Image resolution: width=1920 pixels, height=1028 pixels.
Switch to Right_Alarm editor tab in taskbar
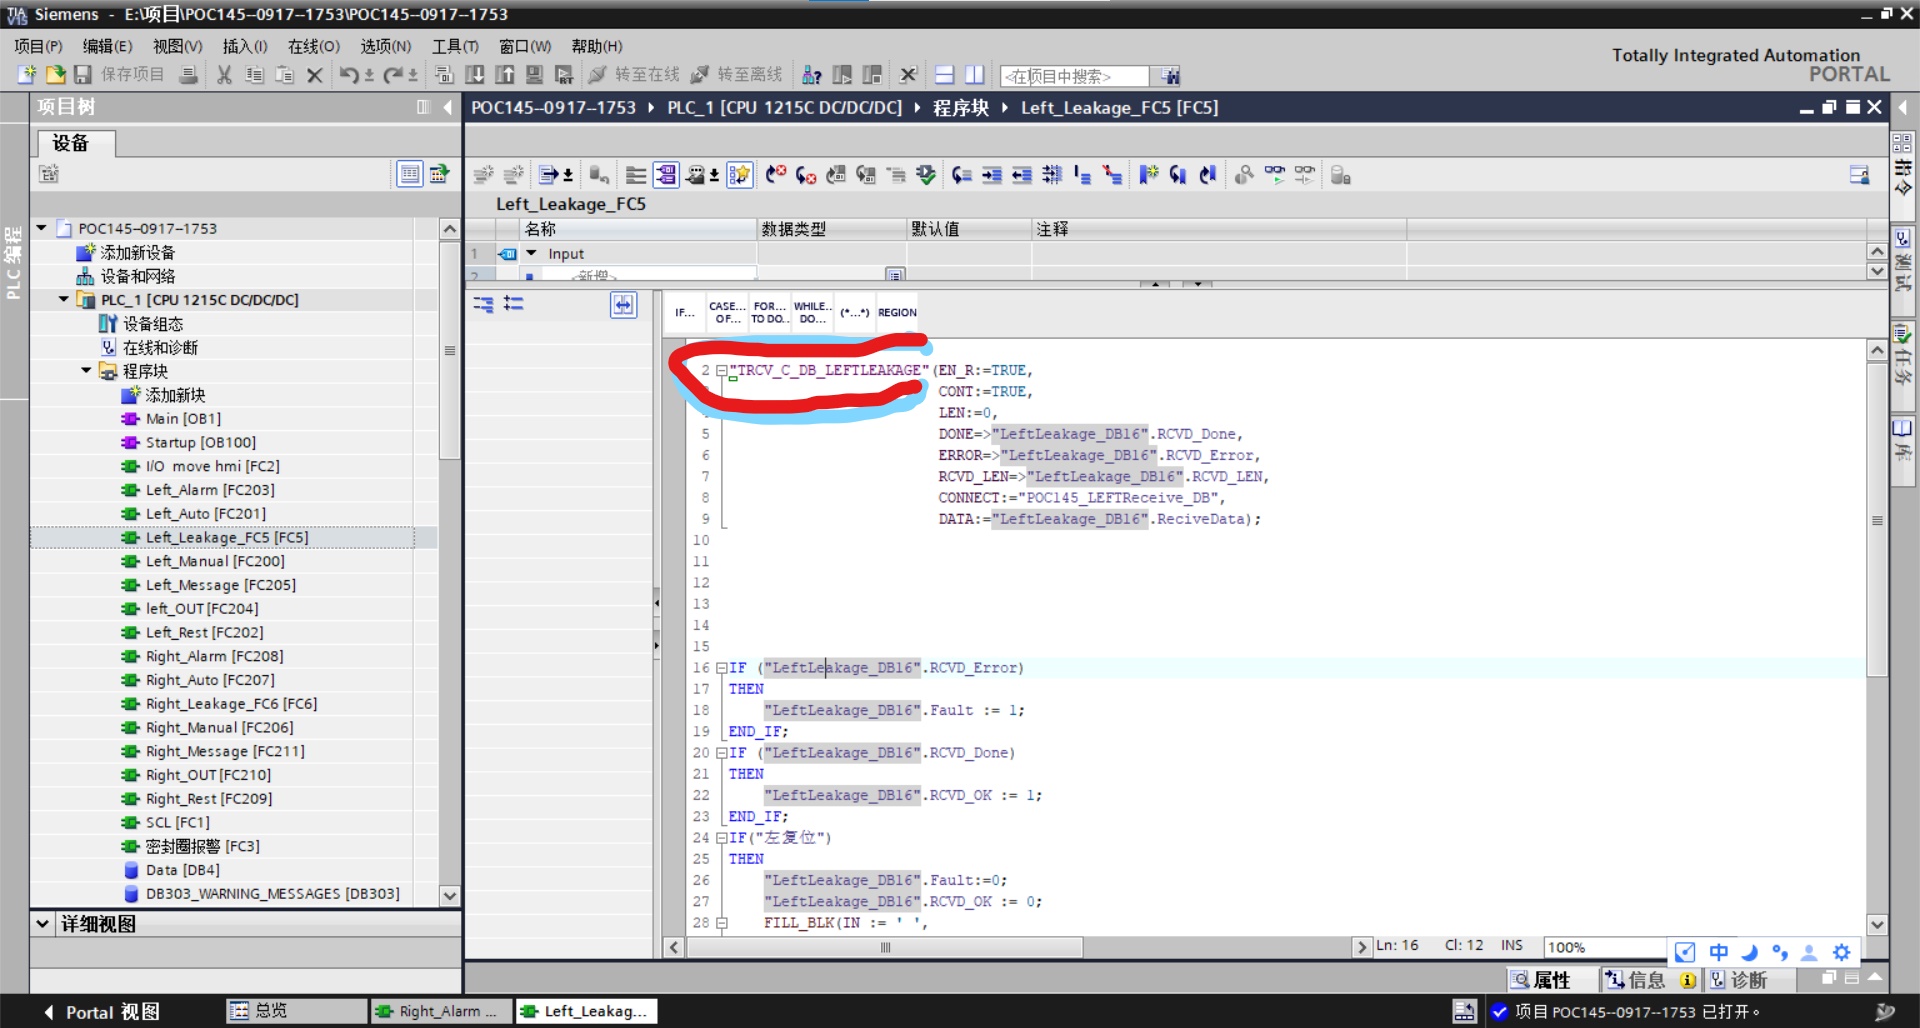440,1011
